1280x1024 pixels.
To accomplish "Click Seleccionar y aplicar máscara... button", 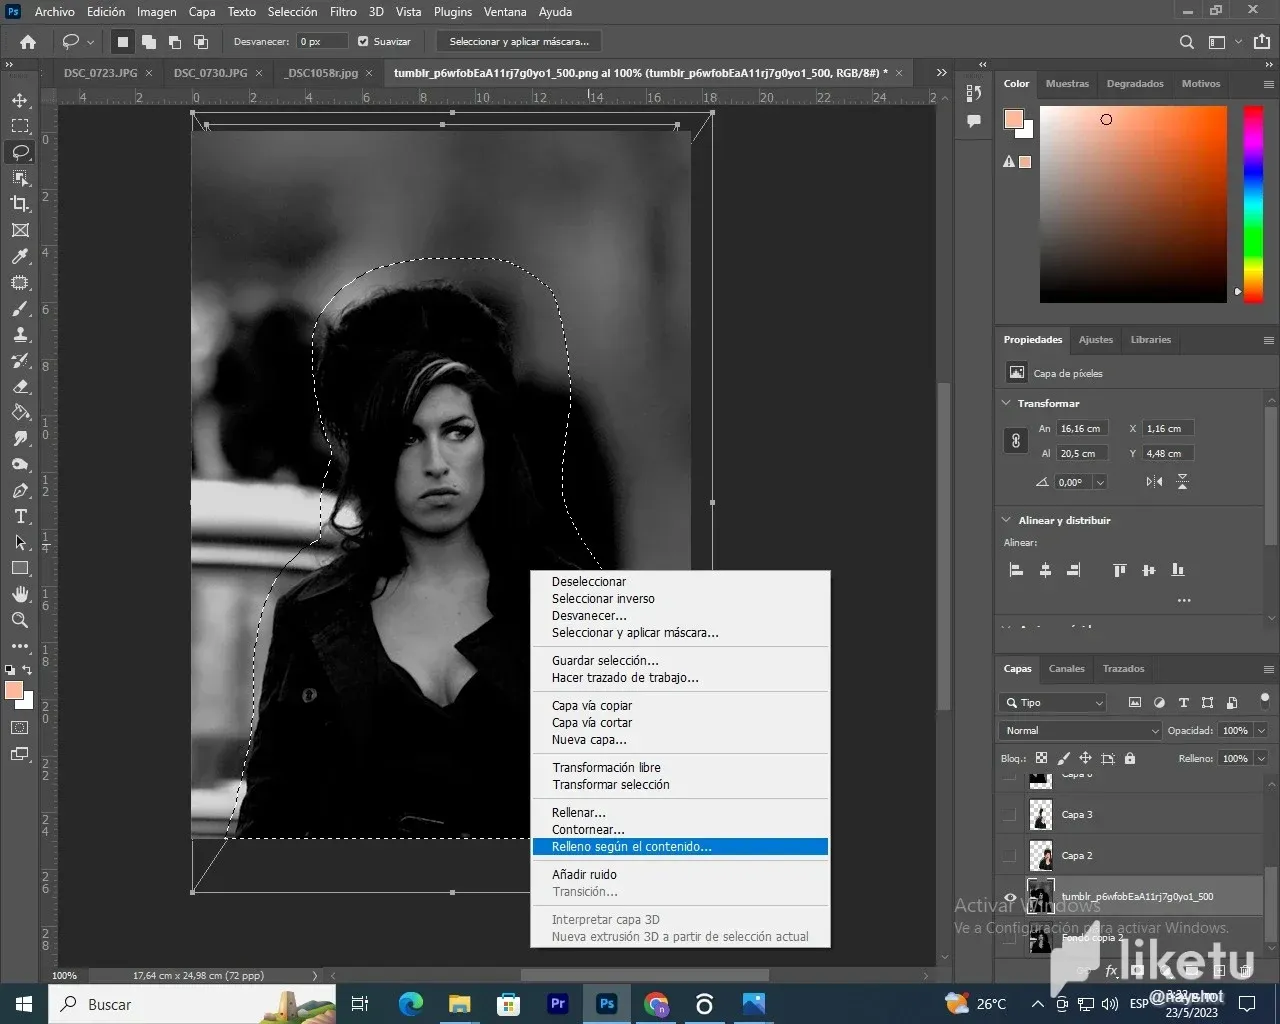I will coord(519,42).
